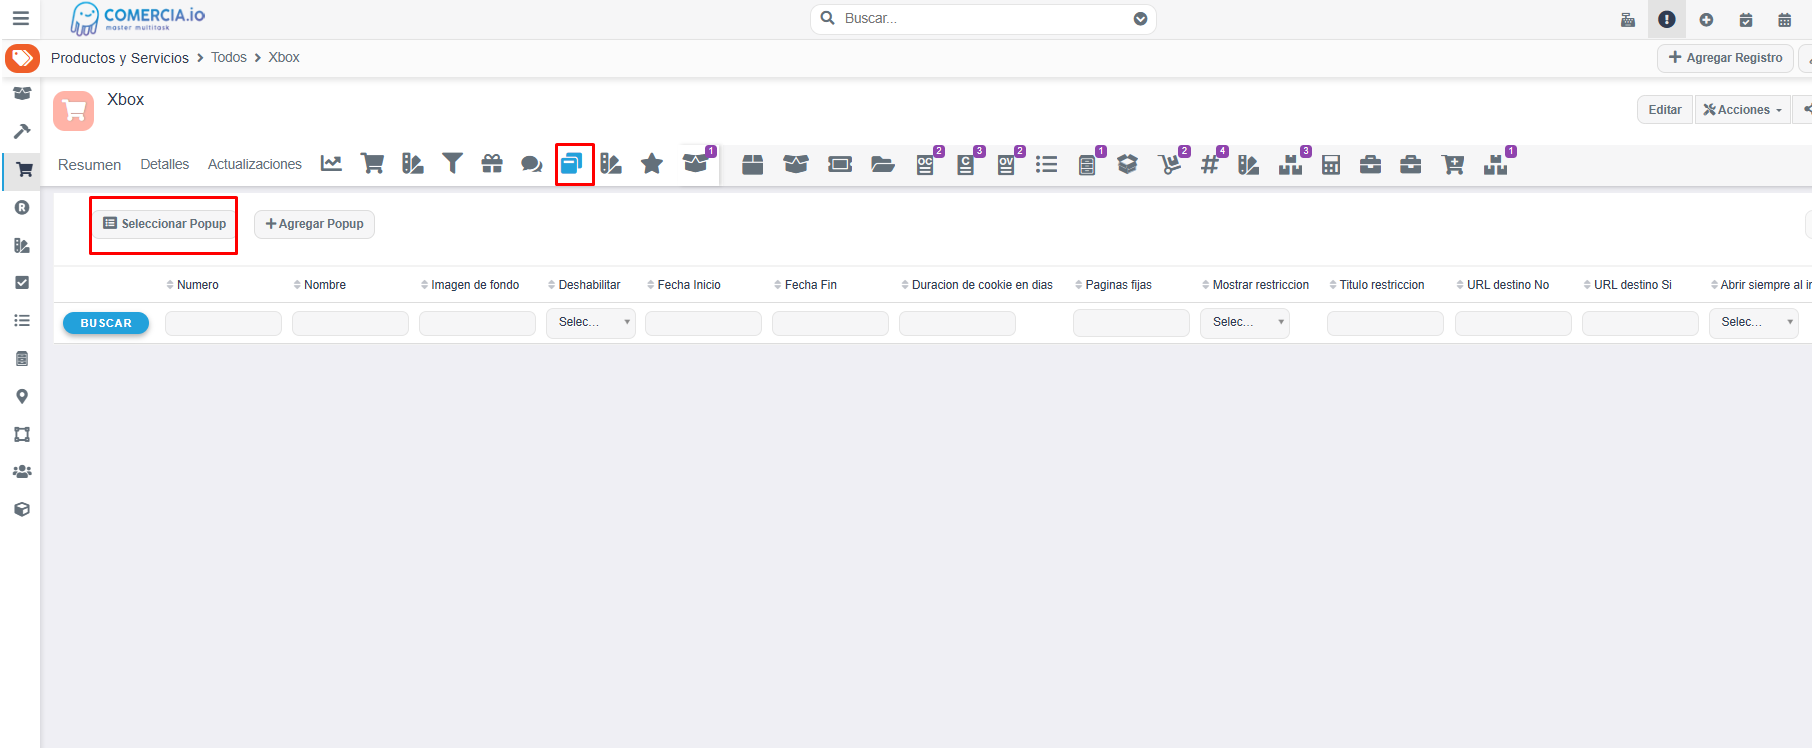The width and height of the screenshot is (1812, 748).
Task: Click the Nombre filter input
Action: [x=350, y=323]
